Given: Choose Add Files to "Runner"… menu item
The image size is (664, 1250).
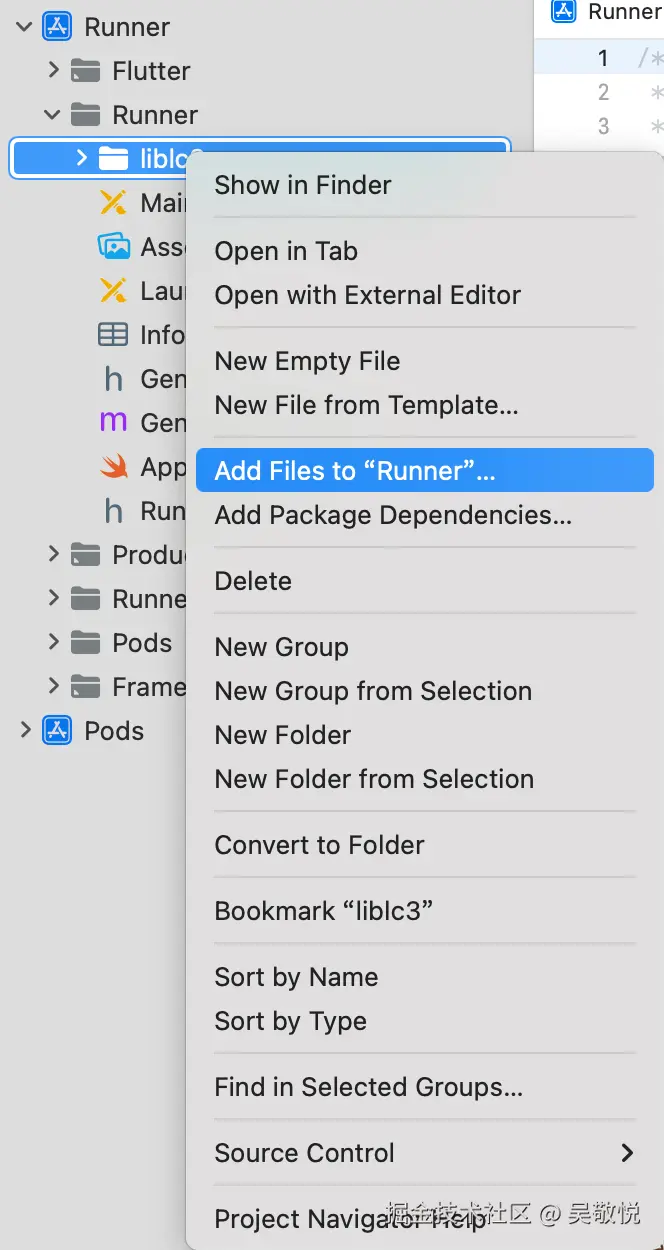Looking at the screenshot, I should pos(355,471).
